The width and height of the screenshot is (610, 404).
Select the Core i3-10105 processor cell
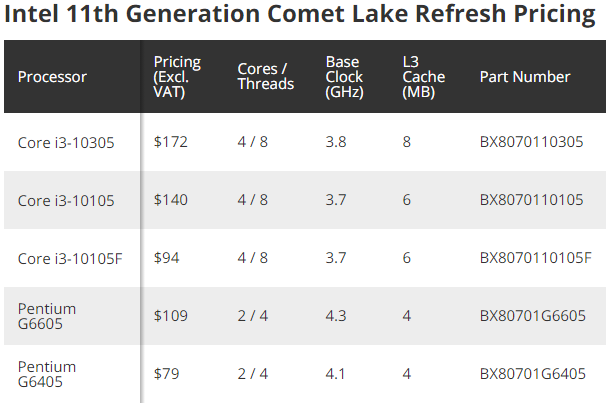(x=66, y=200)
